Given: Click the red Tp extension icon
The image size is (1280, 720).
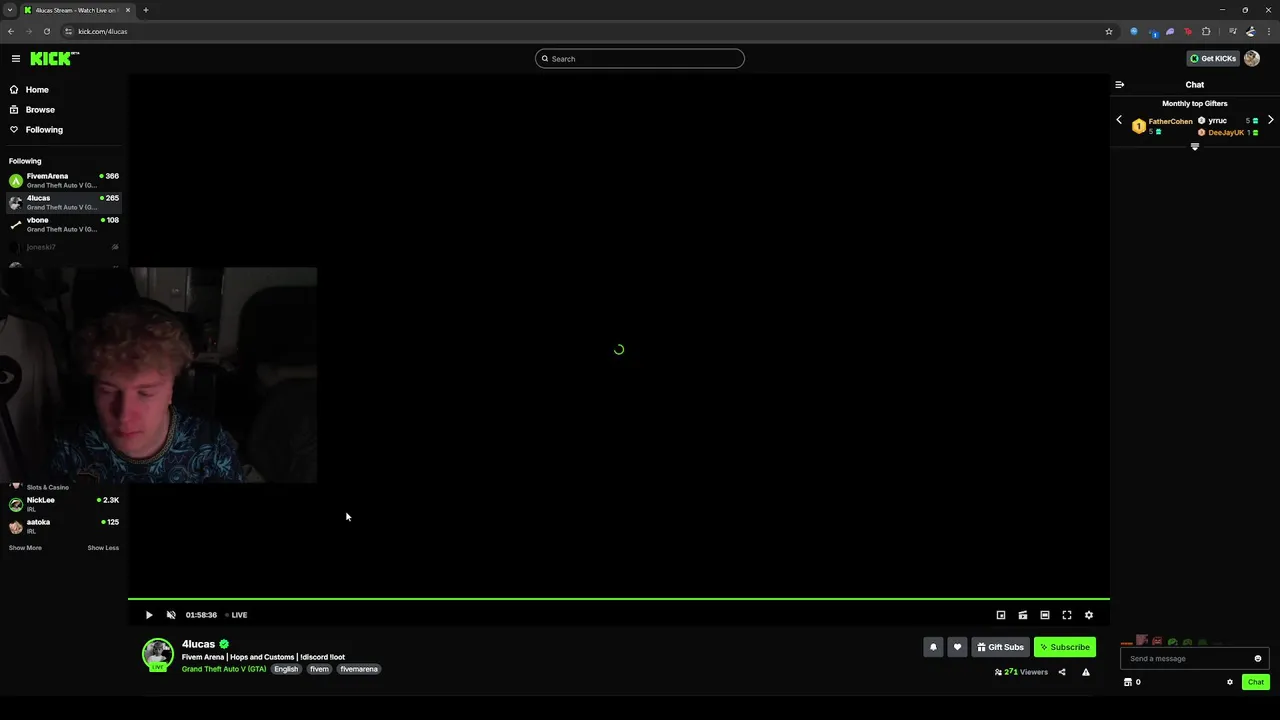Looking at the screenshot, I should pyautogui.click(x=1188, y=31).
